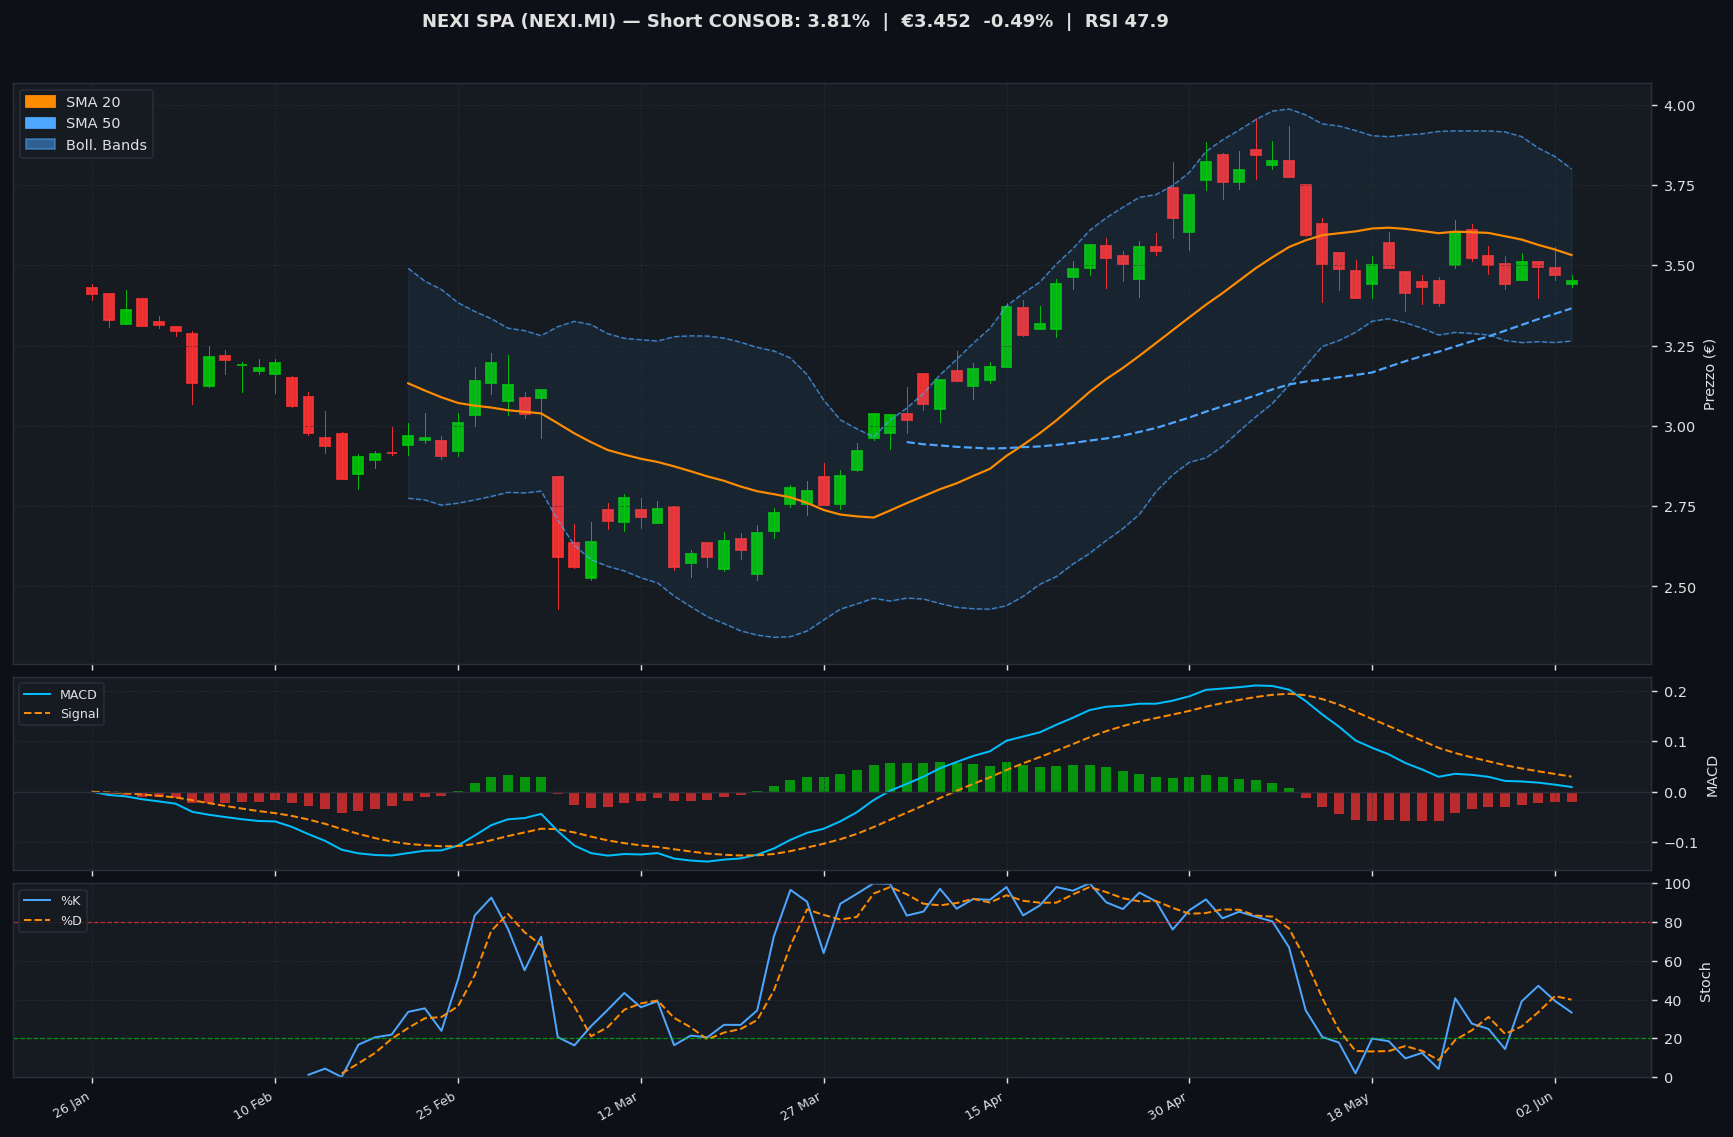Click the "60" Stoch axis tick
This screenshot has height=1137, width=1733.
coord(1673,962)
